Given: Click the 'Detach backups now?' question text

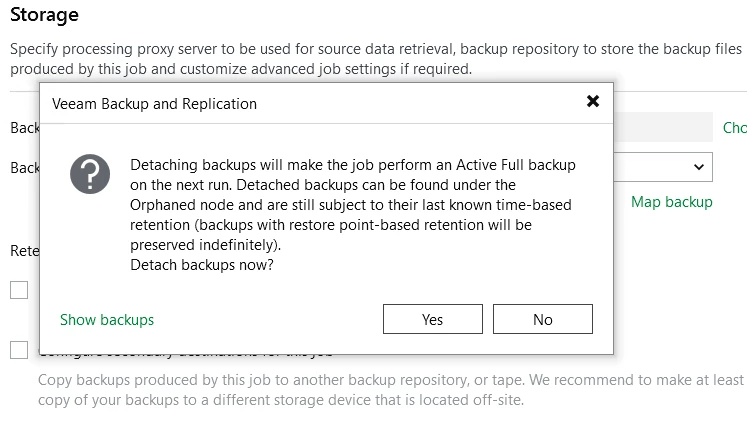Looking at the screenshot, I should (x=202, y=265).
